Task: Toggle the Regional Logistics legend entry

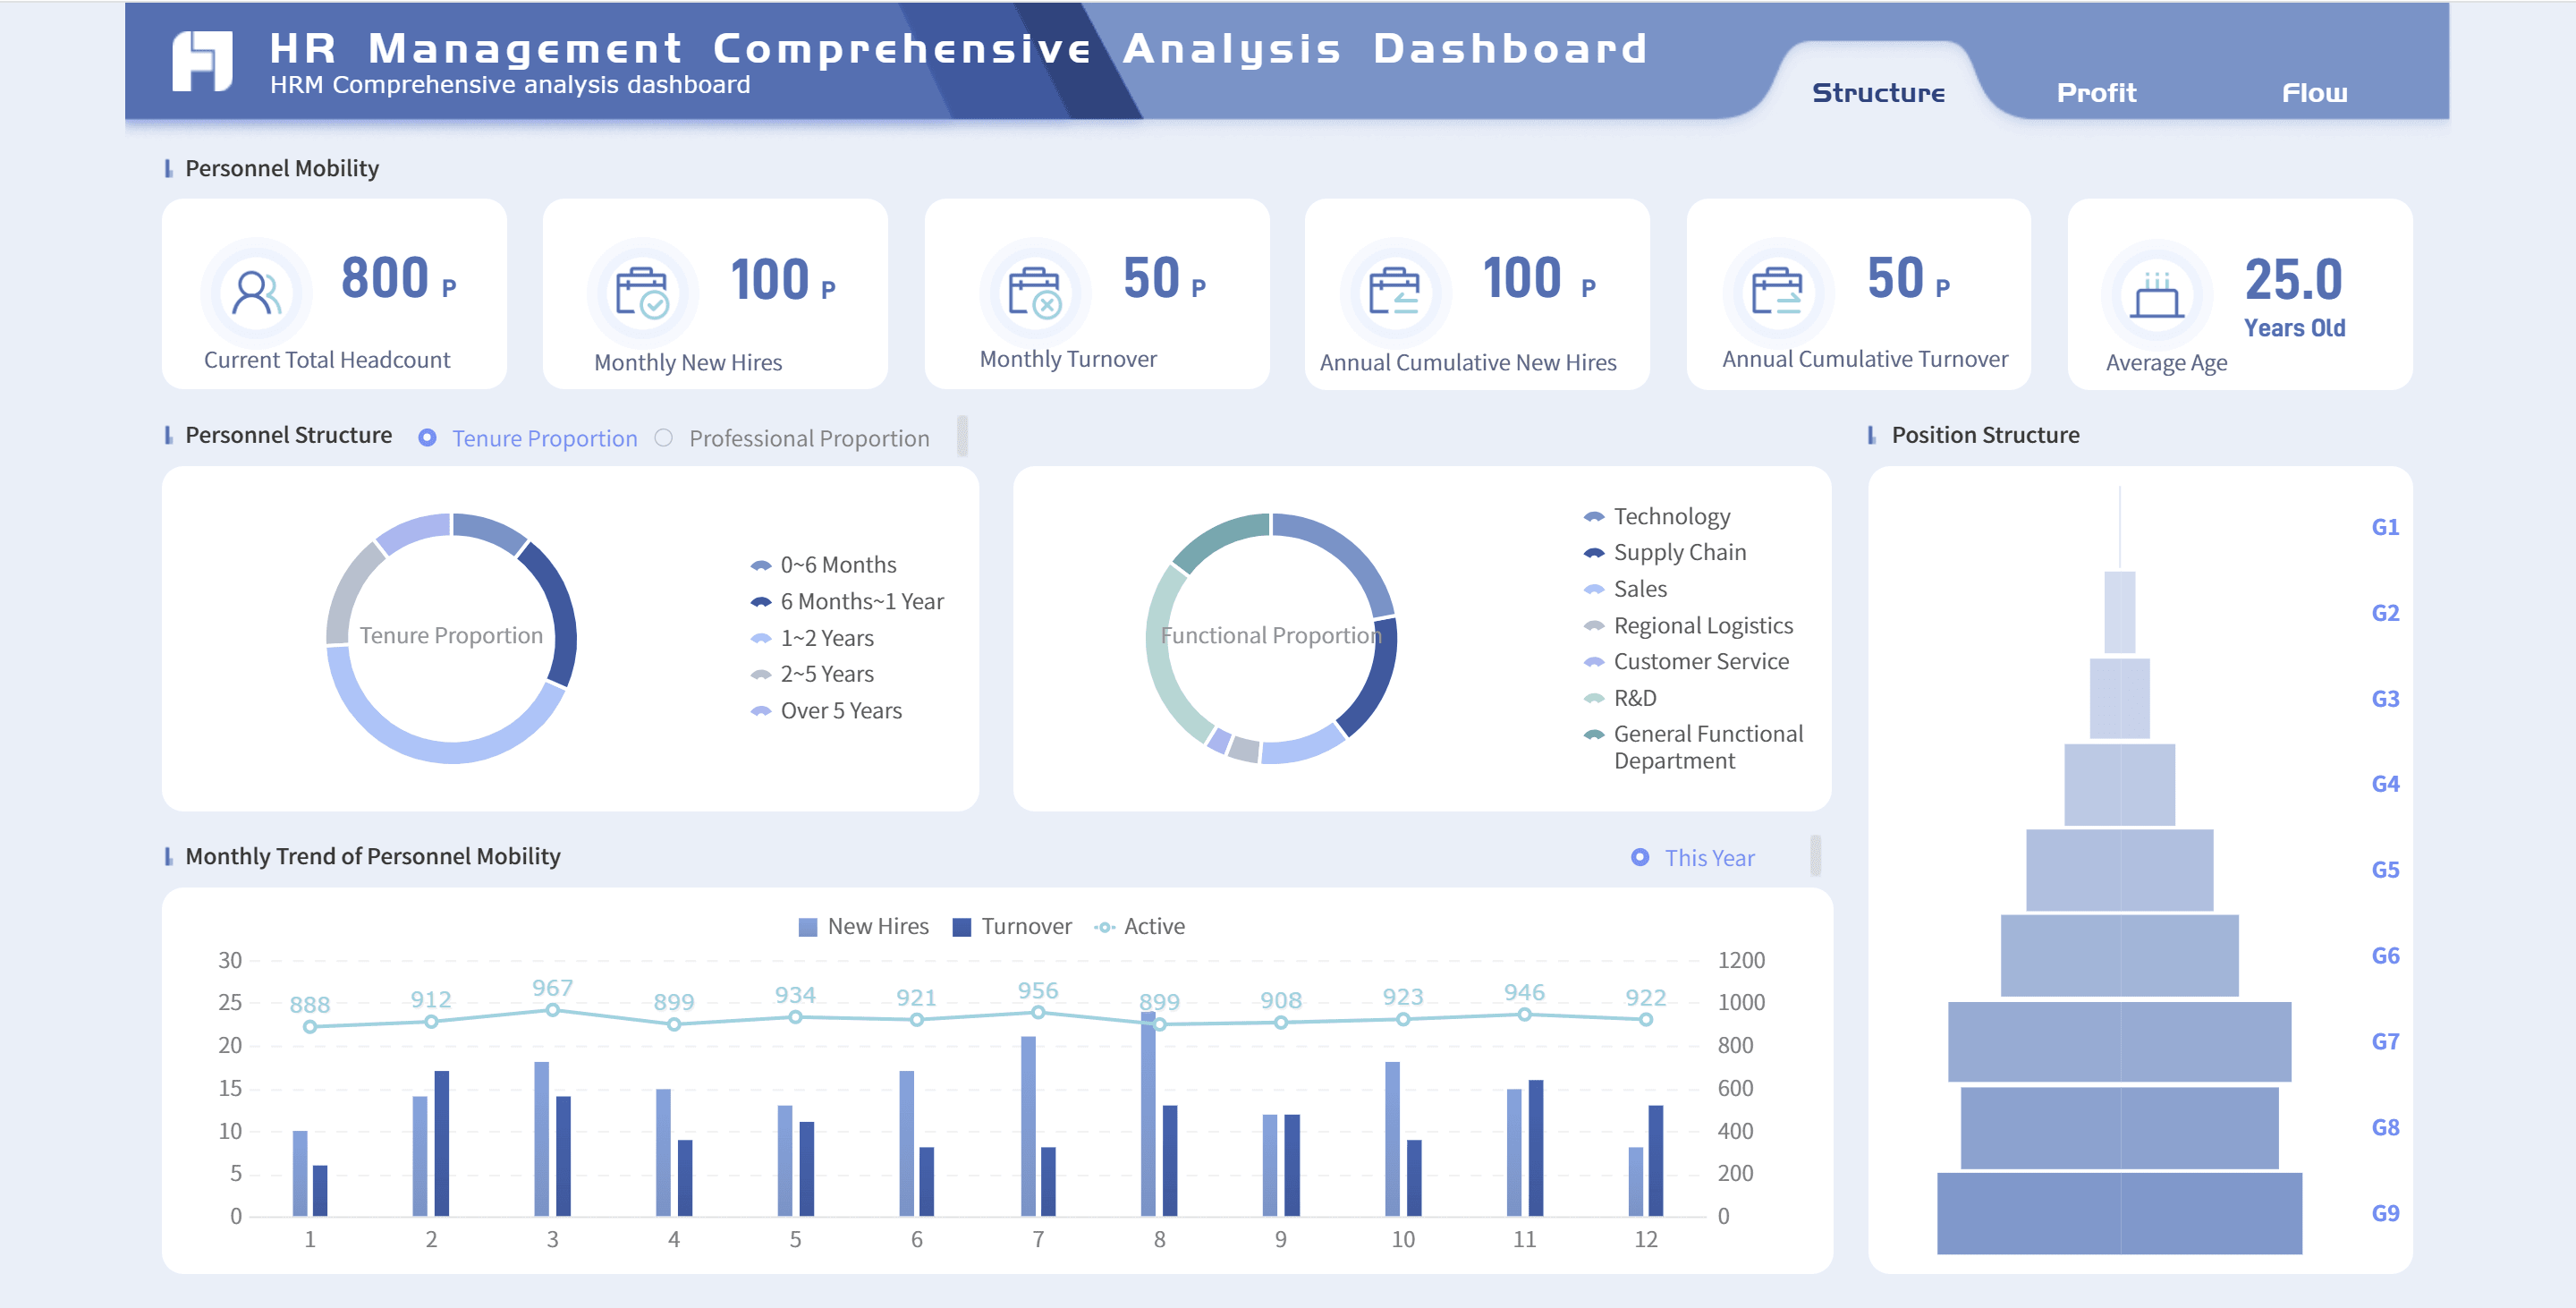Action: (1688, 625)
